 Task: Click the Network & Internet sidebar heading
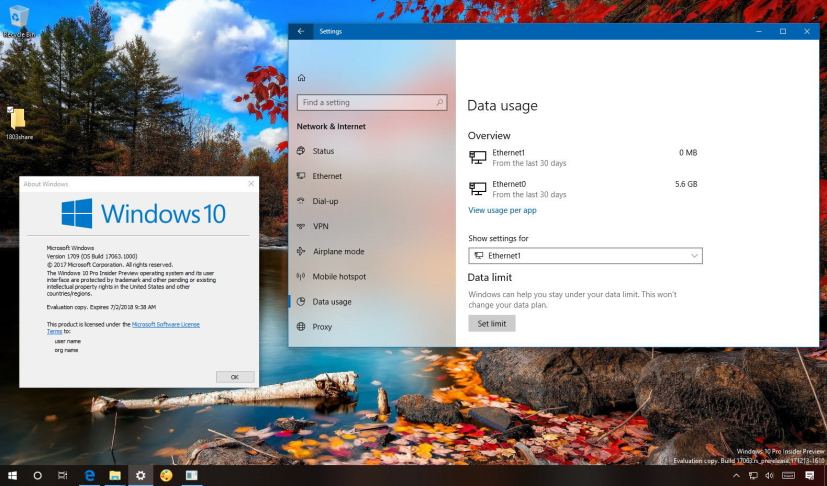tap(331, 127)
